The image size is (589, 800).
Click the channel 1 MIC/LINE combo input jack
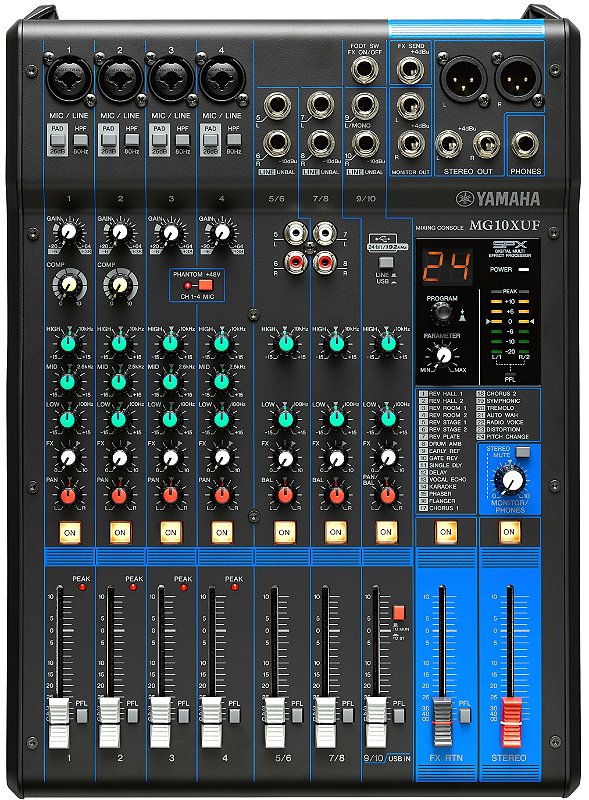tap(69, 78)
